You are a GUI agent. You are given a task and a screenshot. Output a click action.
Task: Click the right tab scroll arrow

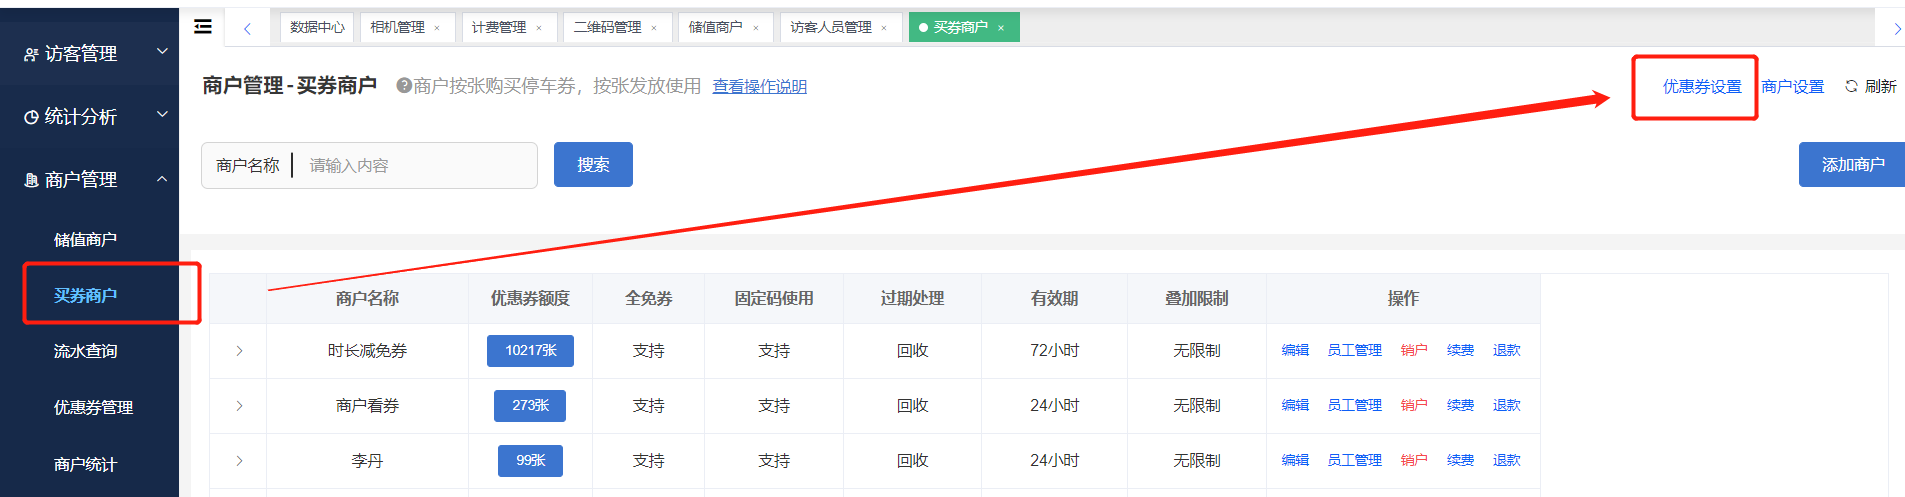point(1896,29)
